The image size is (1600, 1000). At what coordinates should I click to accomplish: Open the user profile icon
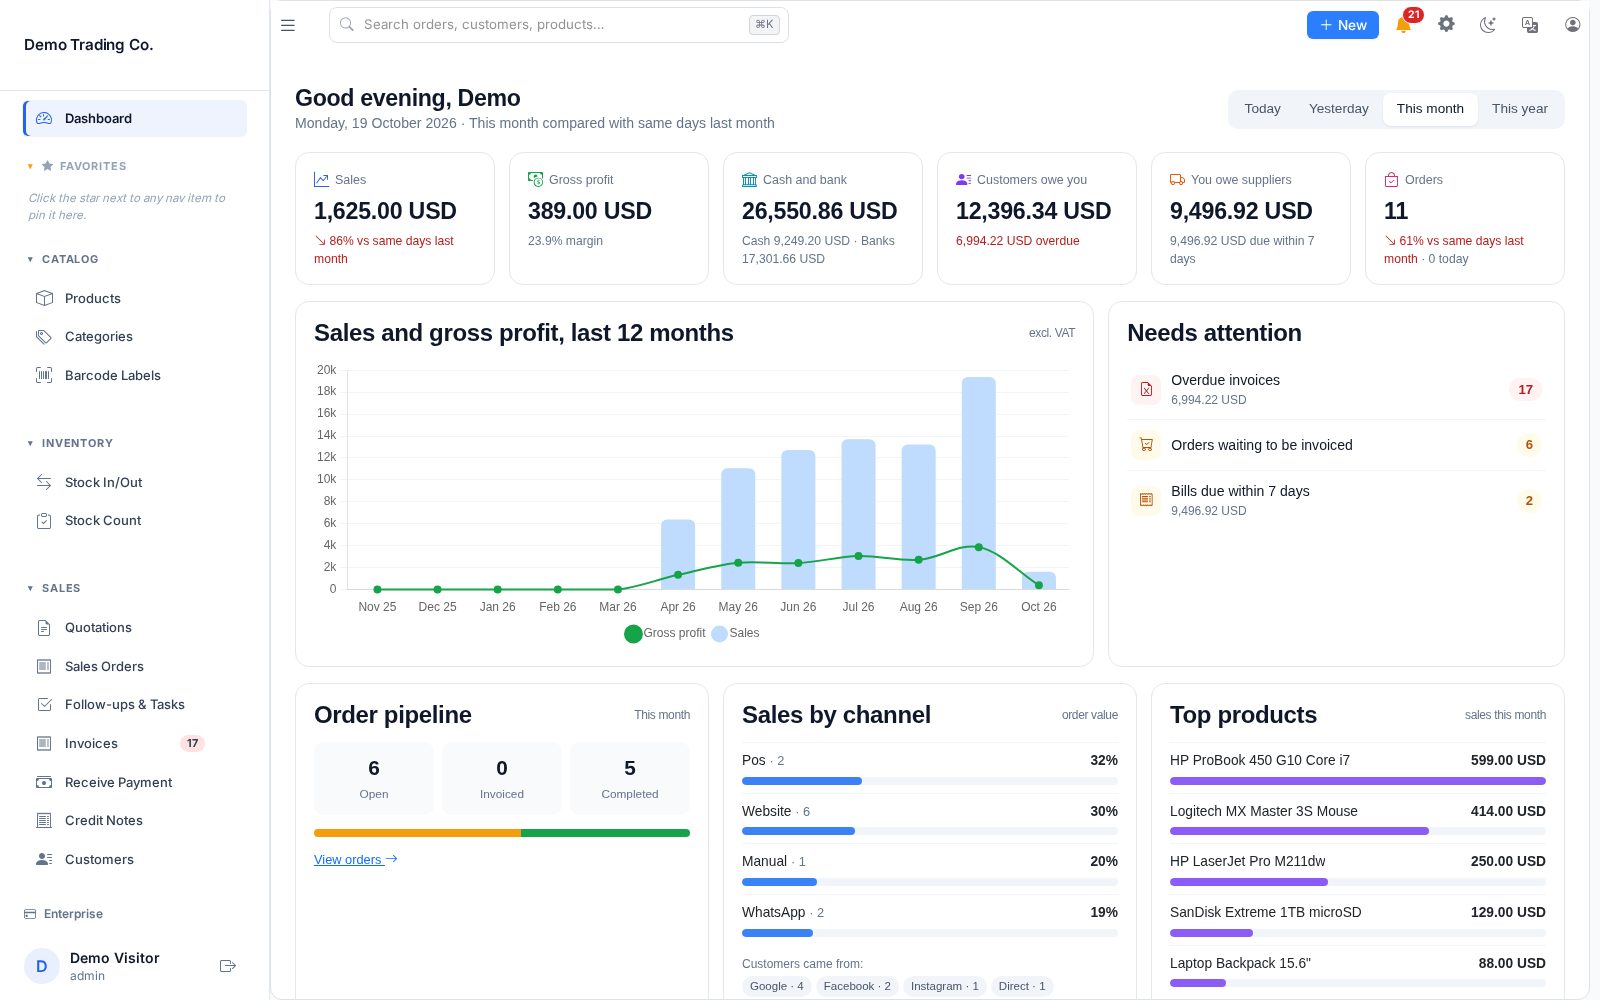tap(1572, 25)
